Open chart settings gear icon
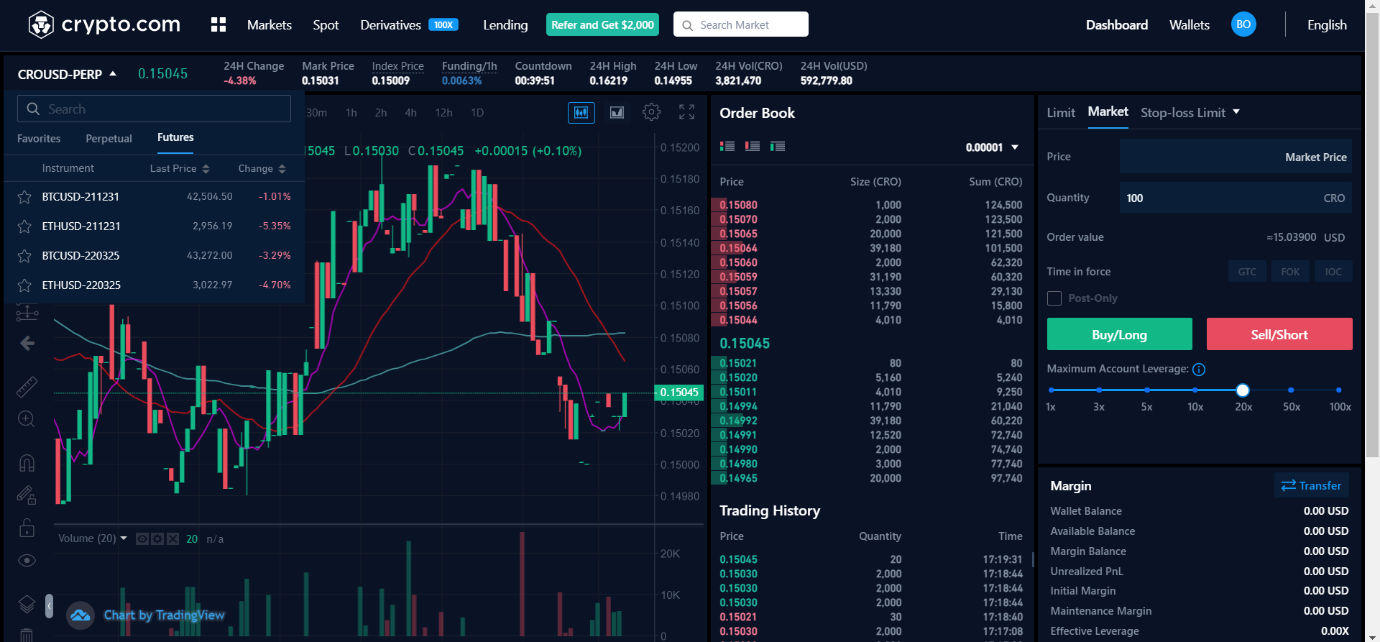1380x642 pixels. 651,112
